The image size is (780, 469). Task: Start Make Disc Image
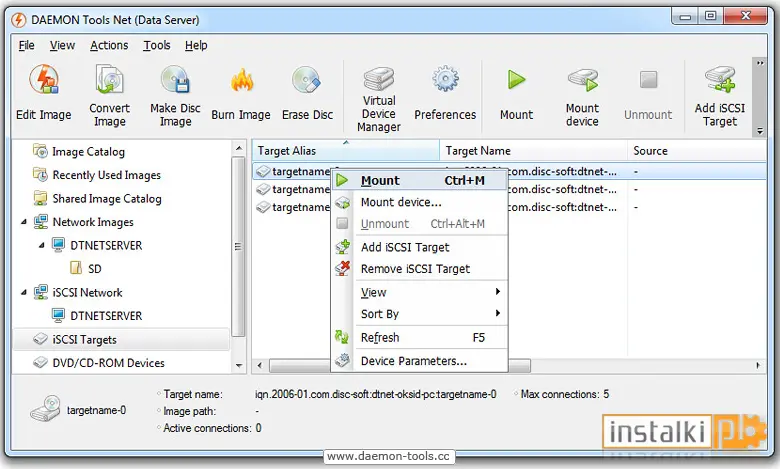175,95
